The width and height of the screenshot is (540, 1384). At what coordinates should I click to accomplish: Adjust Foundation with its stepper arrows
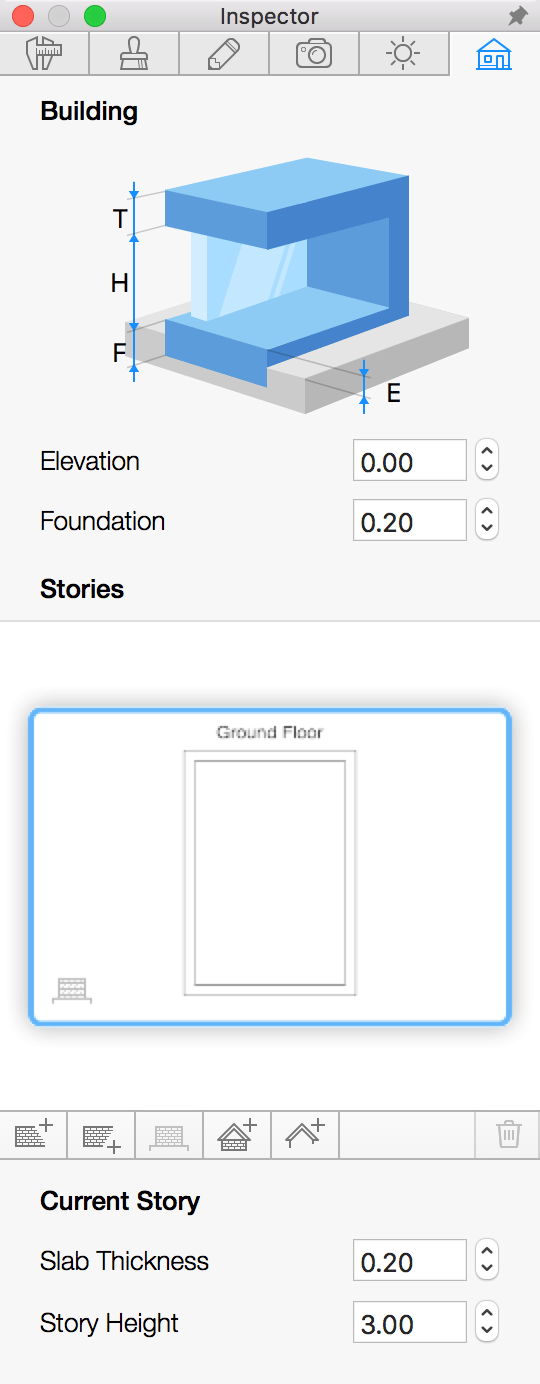coord(487,521)
